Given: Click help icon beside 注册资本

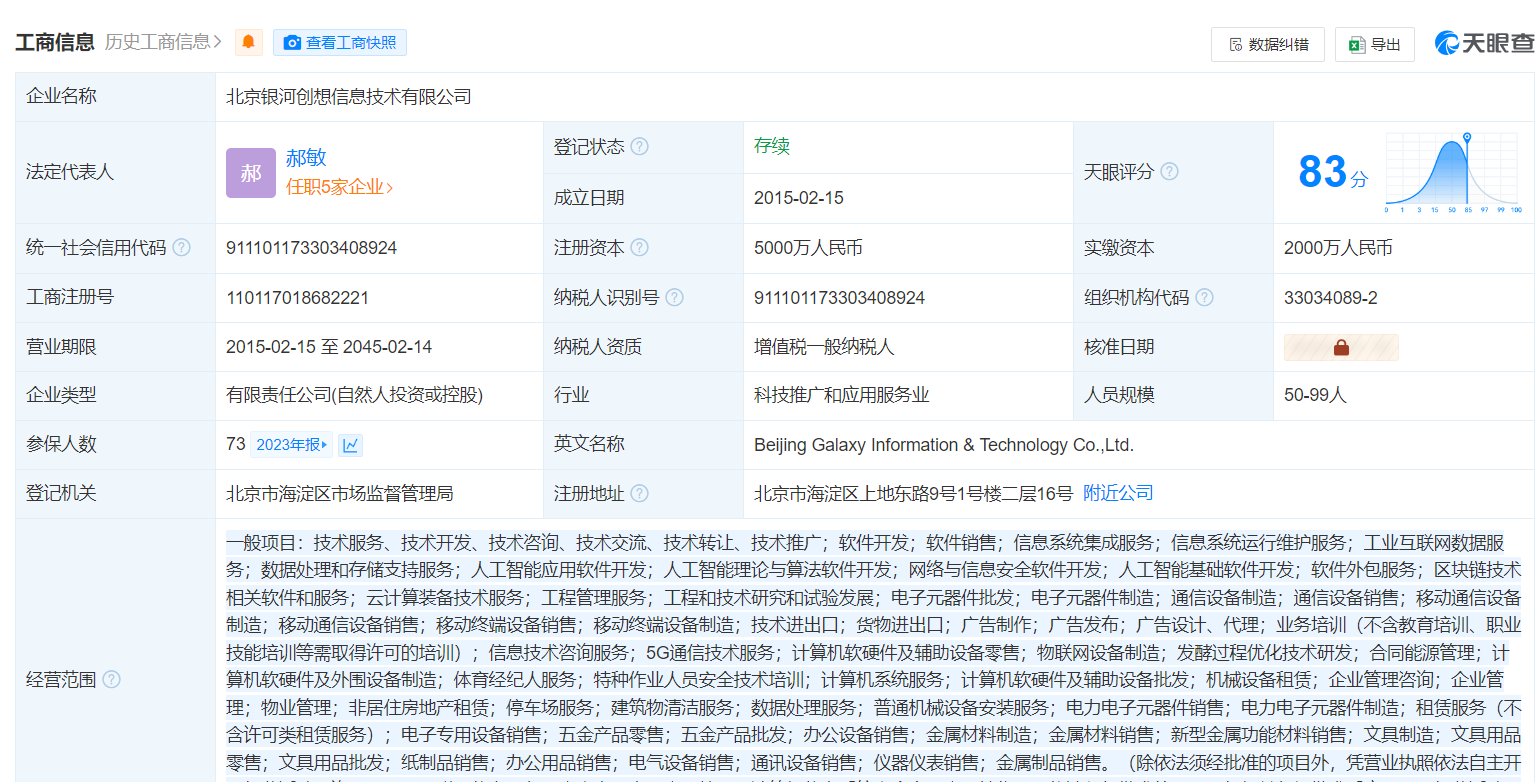Looking at the screenshot, I should [x=639, y=248].
